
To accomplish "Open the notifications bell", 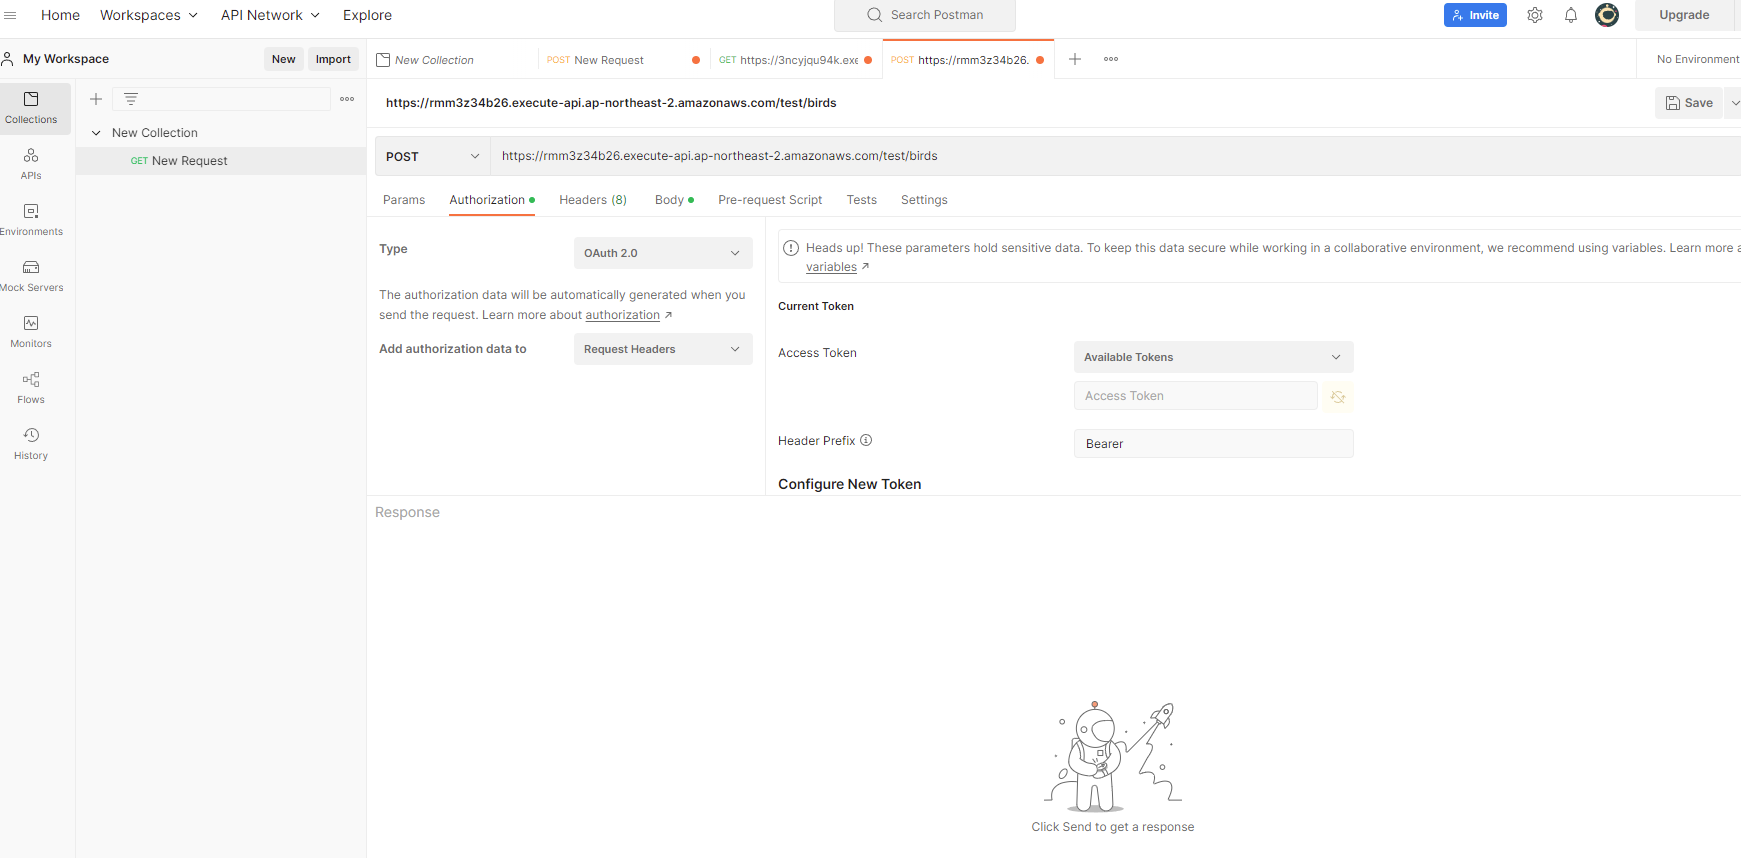I will 1571,15.
